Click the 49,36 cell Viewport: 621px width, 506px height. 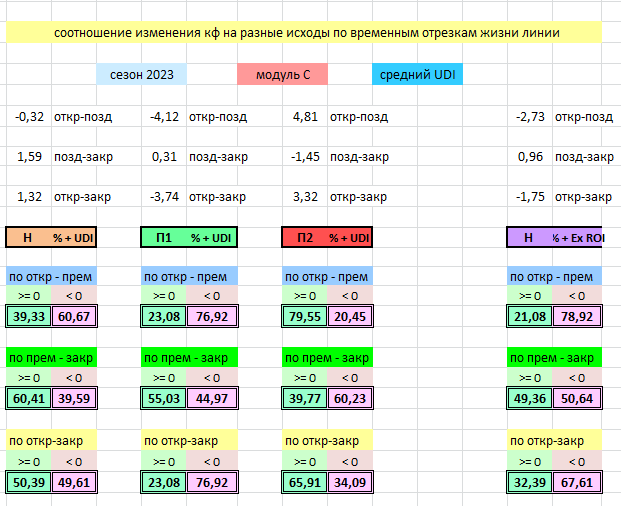(x=530, y=398)
